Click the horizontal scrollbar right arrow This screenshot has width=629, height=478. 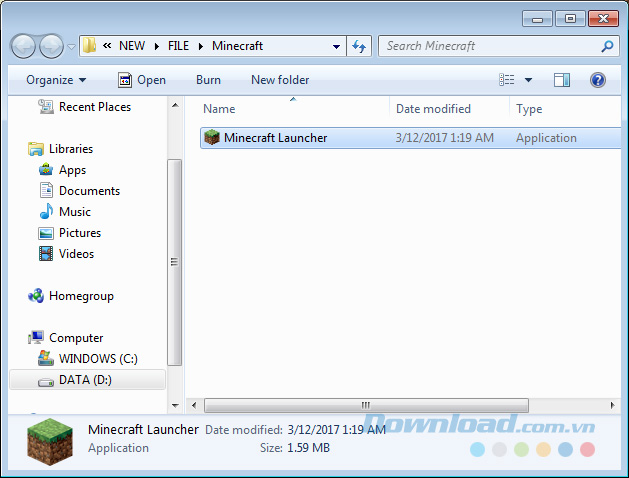[613, 405]
